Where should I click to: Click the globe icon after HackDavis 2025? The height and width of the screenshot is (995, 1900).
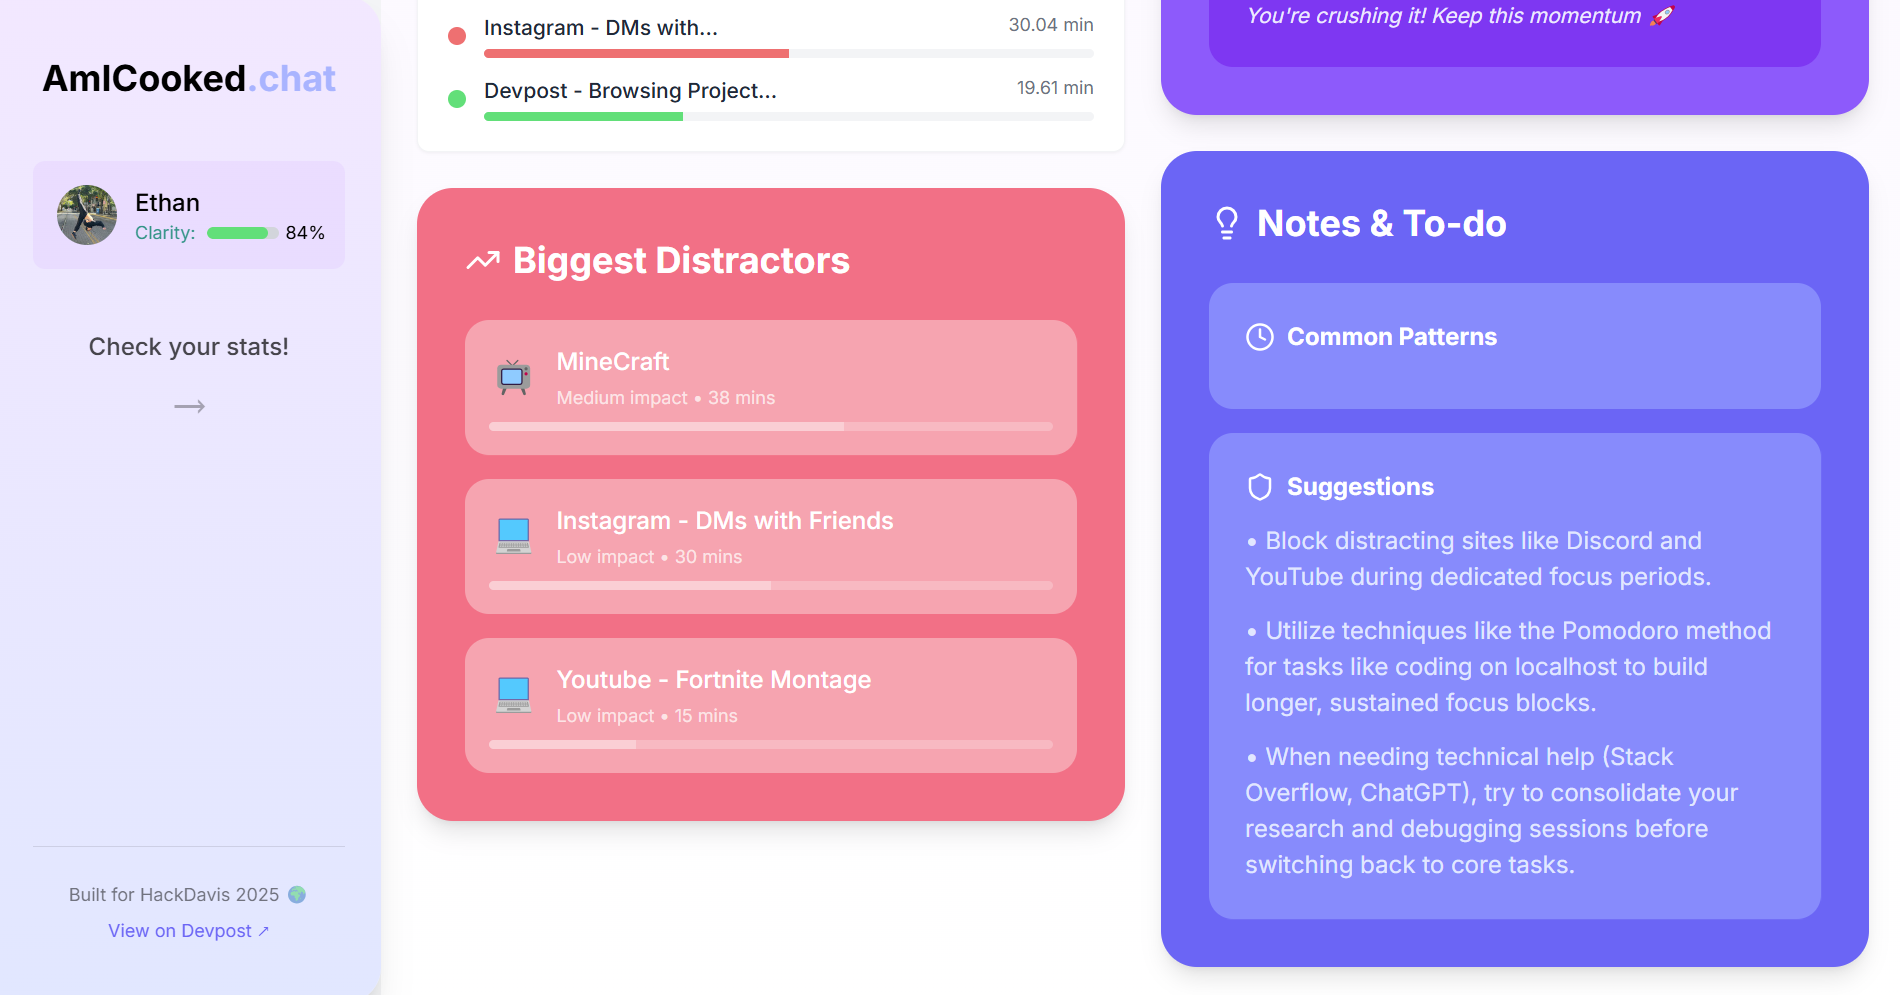tap(297, 895)
